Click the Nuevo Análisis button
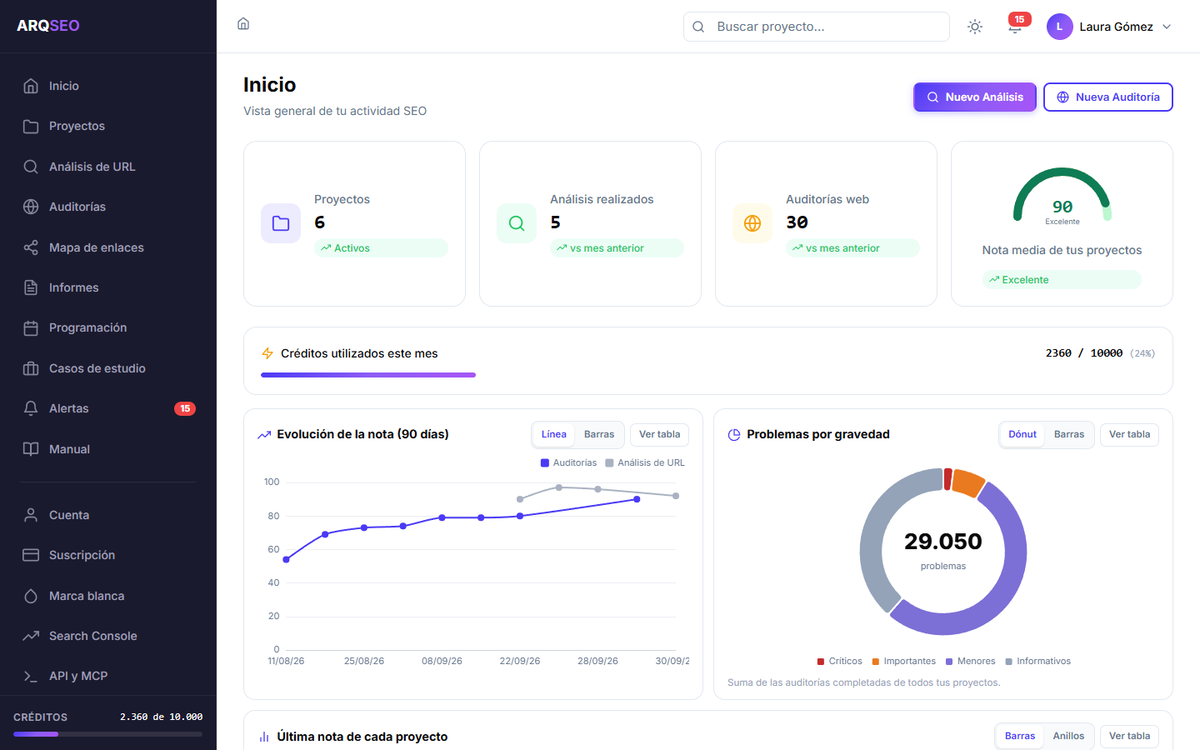1200x750 pixels. (975, 97)
